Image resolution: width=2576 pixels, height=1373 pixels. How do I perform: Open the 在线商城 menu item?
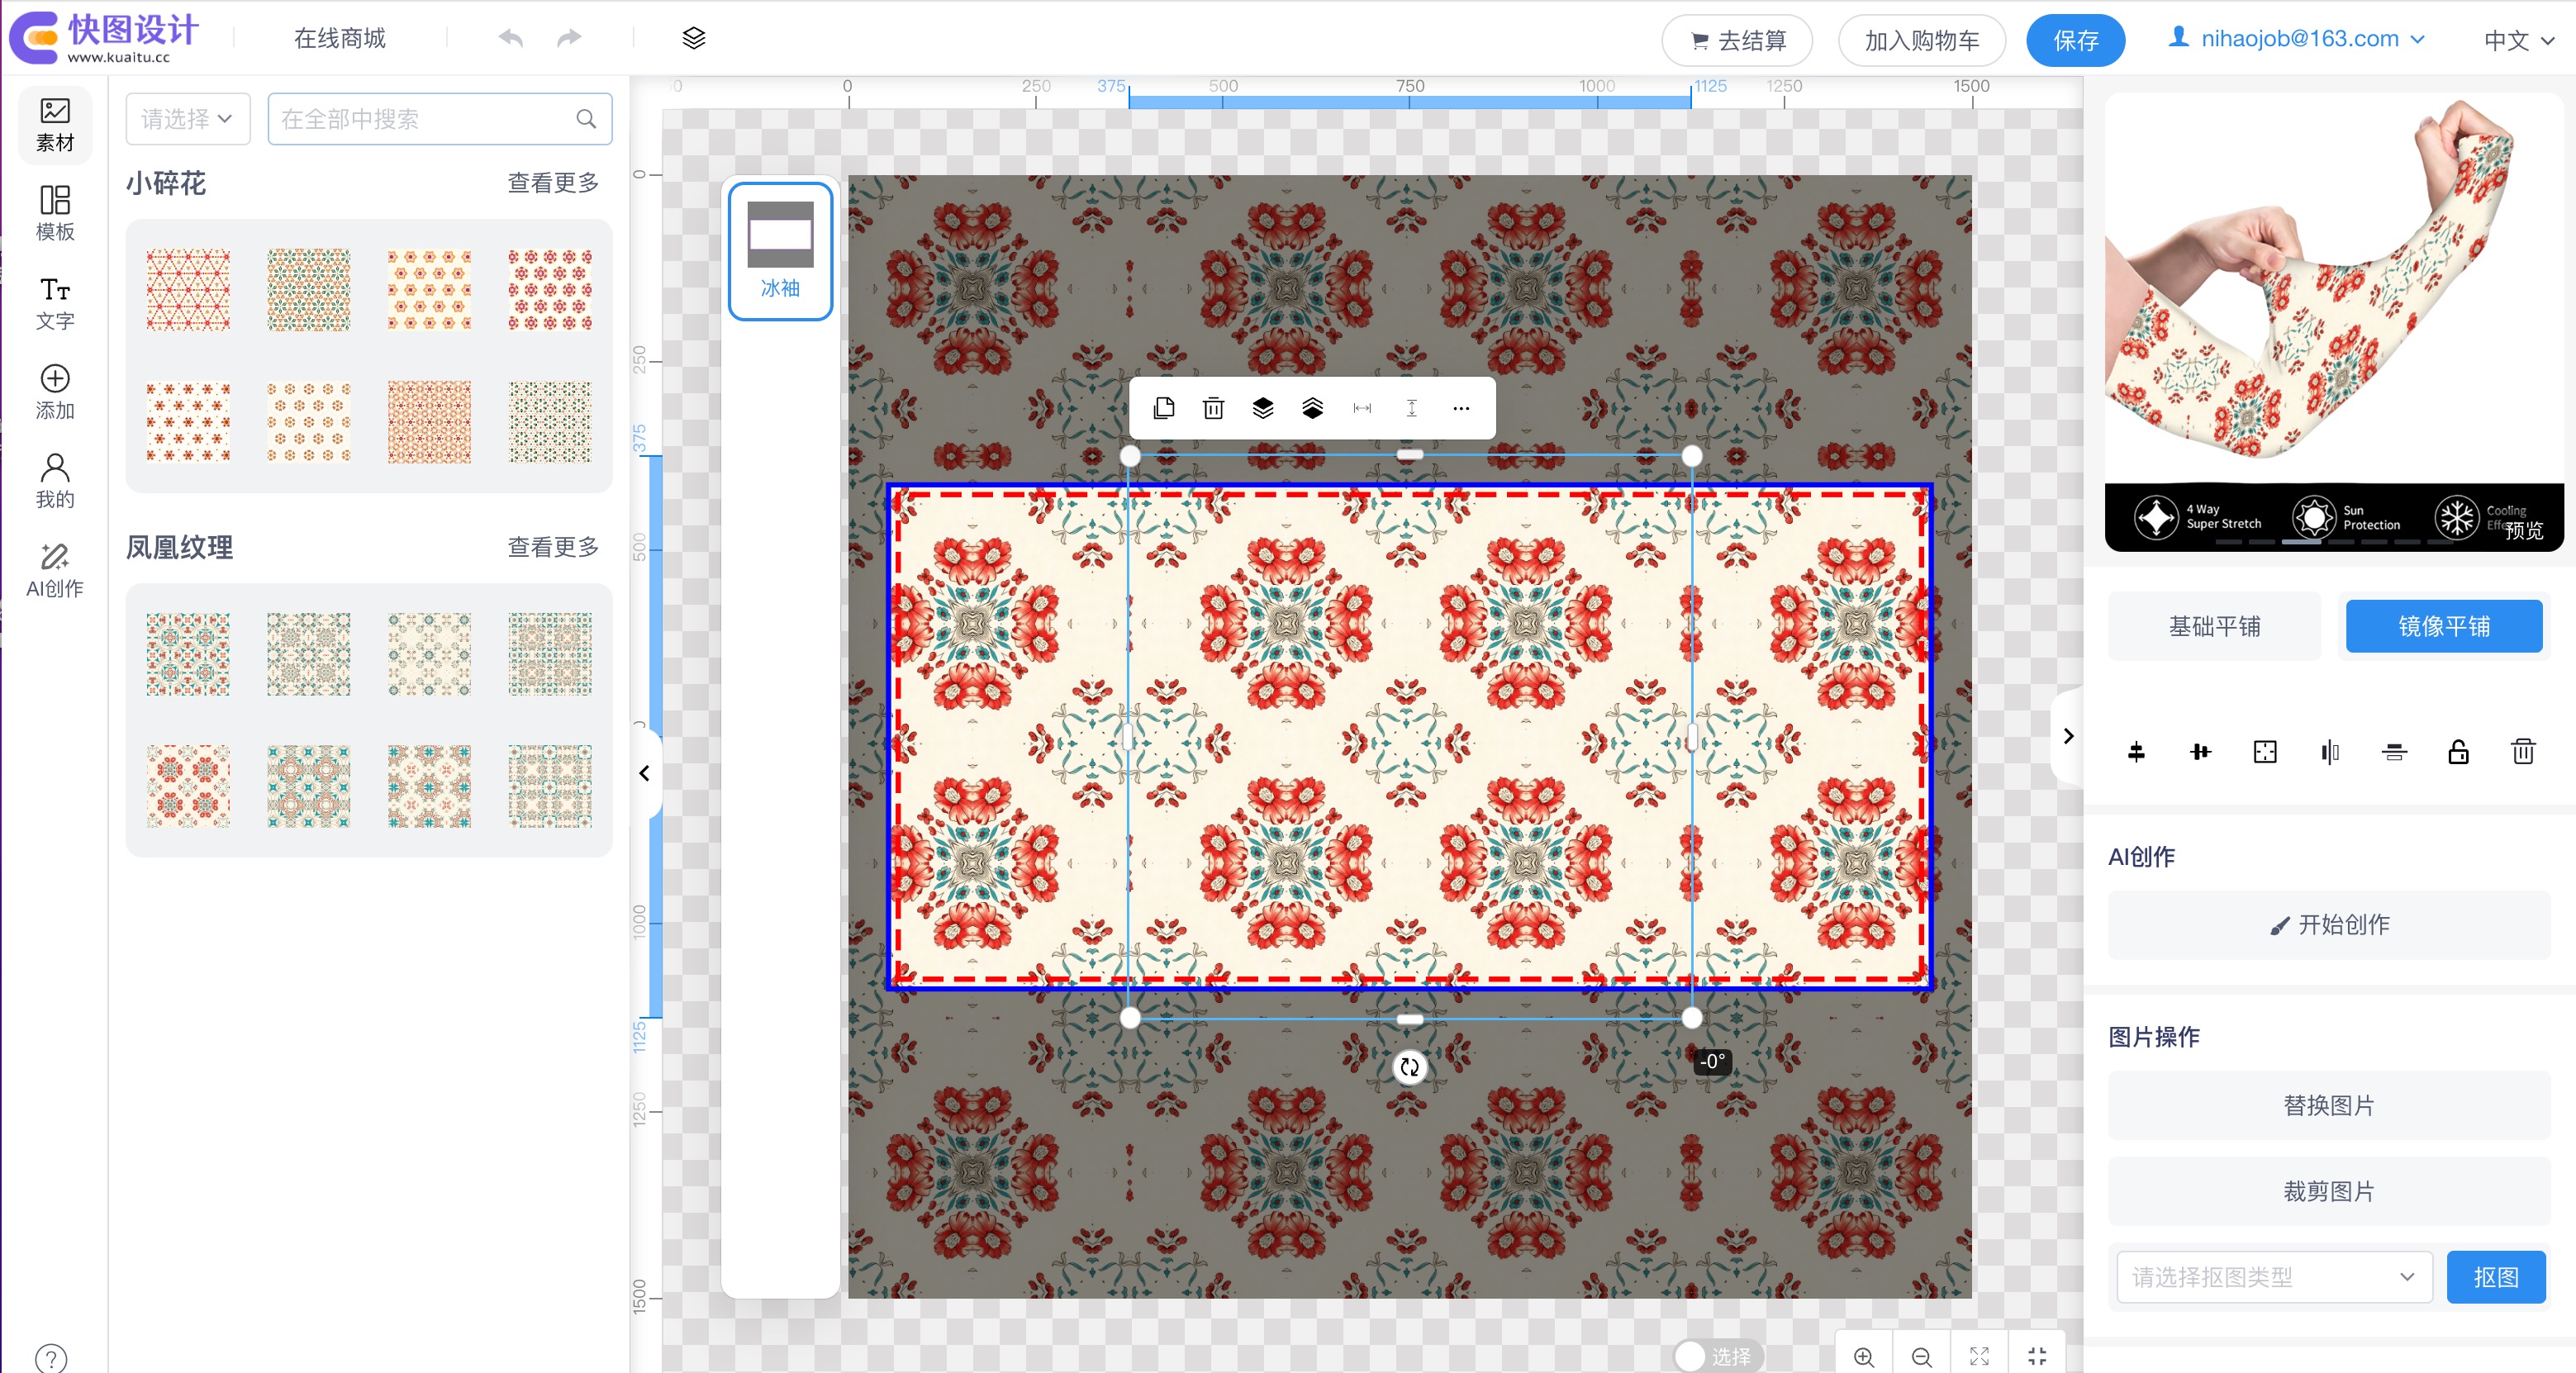click(339, 38)
